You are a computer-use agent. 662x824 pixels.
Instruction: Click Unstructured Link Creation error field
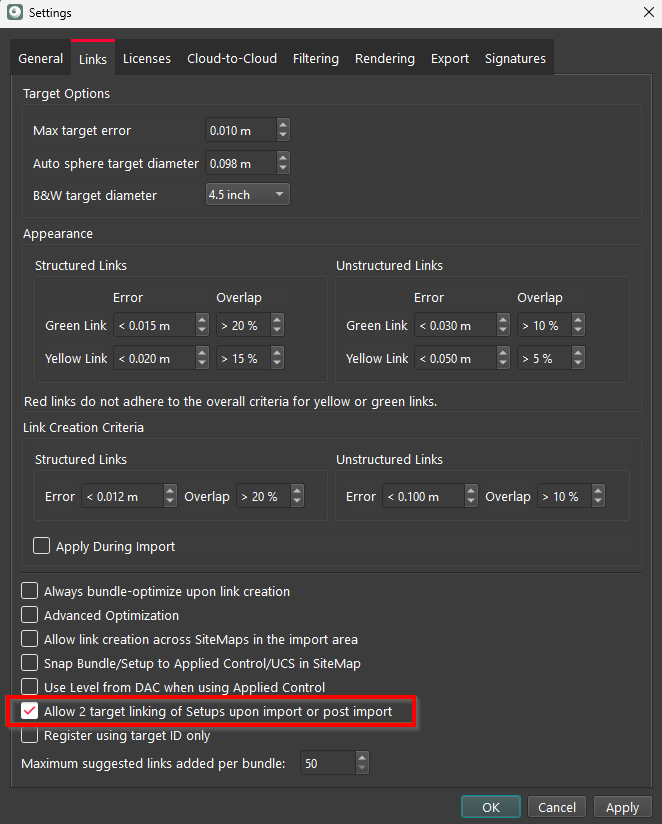423,497
